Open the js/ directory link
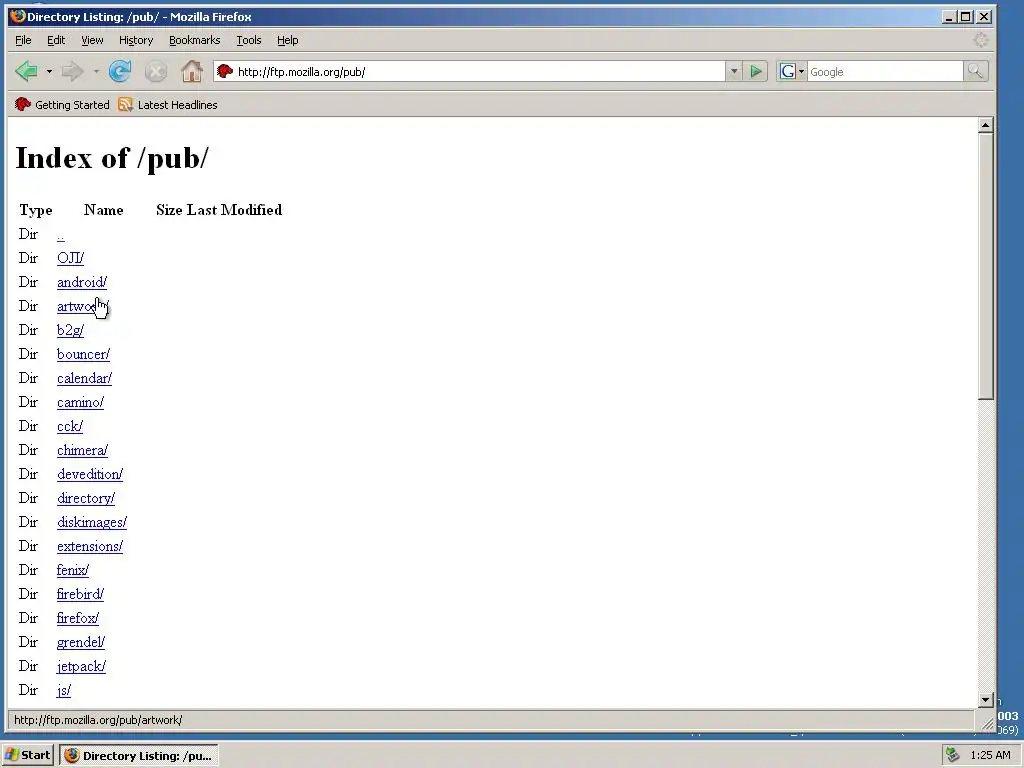Viewport: 1024px width, 768px height. click(64, 690)
